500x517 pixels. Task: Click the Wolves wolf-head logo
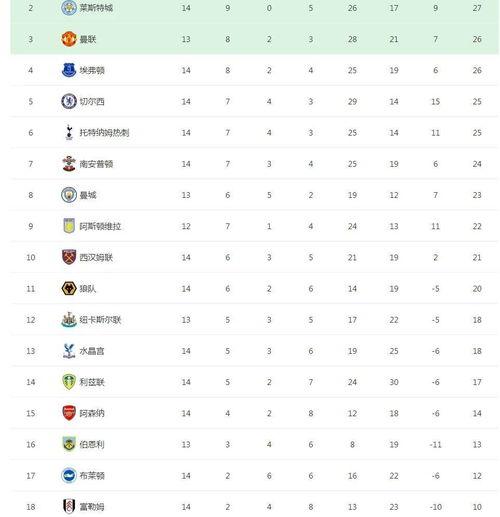69,288
